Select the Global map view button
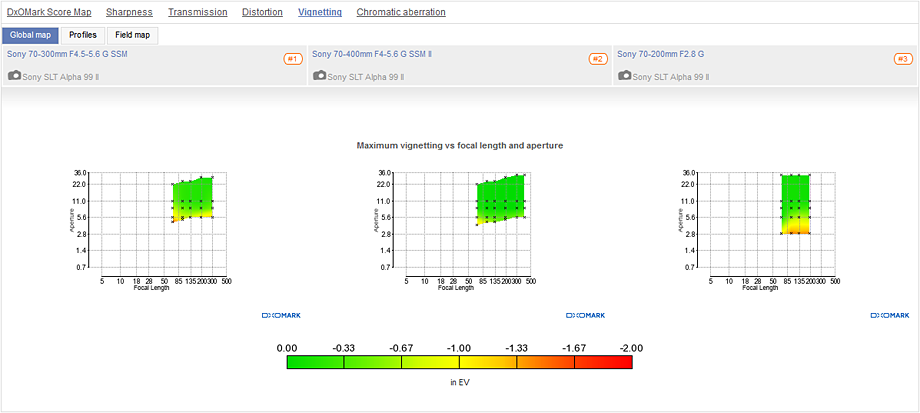This screenshot has width=920, height=413. tap(31, 35)
